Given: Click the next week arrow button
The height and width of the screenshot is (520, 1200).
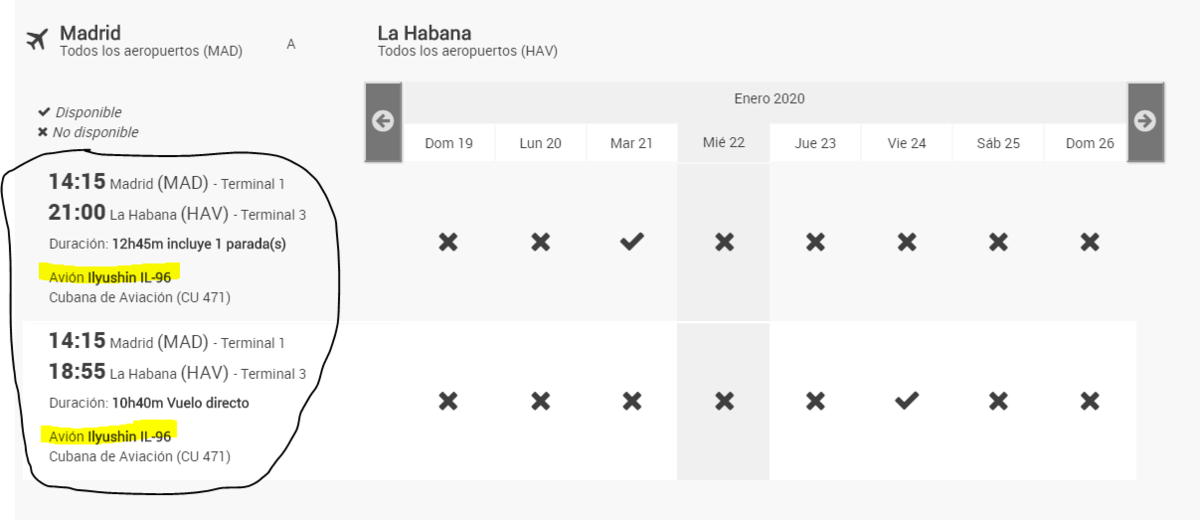Looking at the screenshot, I should (x=1145, y=121).
